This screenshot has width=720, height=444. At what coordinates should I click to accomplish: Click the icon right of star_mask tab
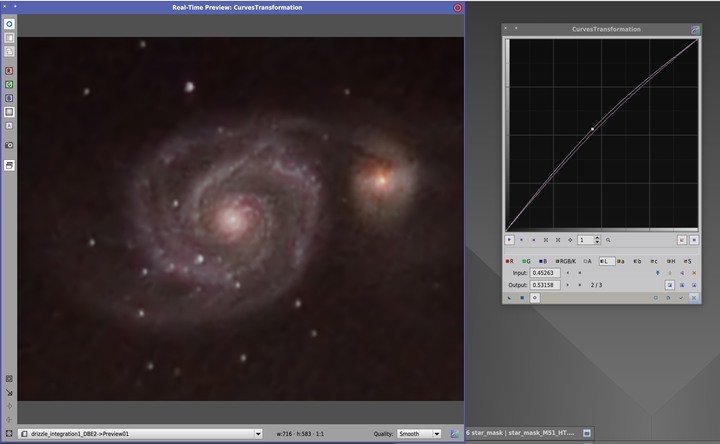coord(587,433)
